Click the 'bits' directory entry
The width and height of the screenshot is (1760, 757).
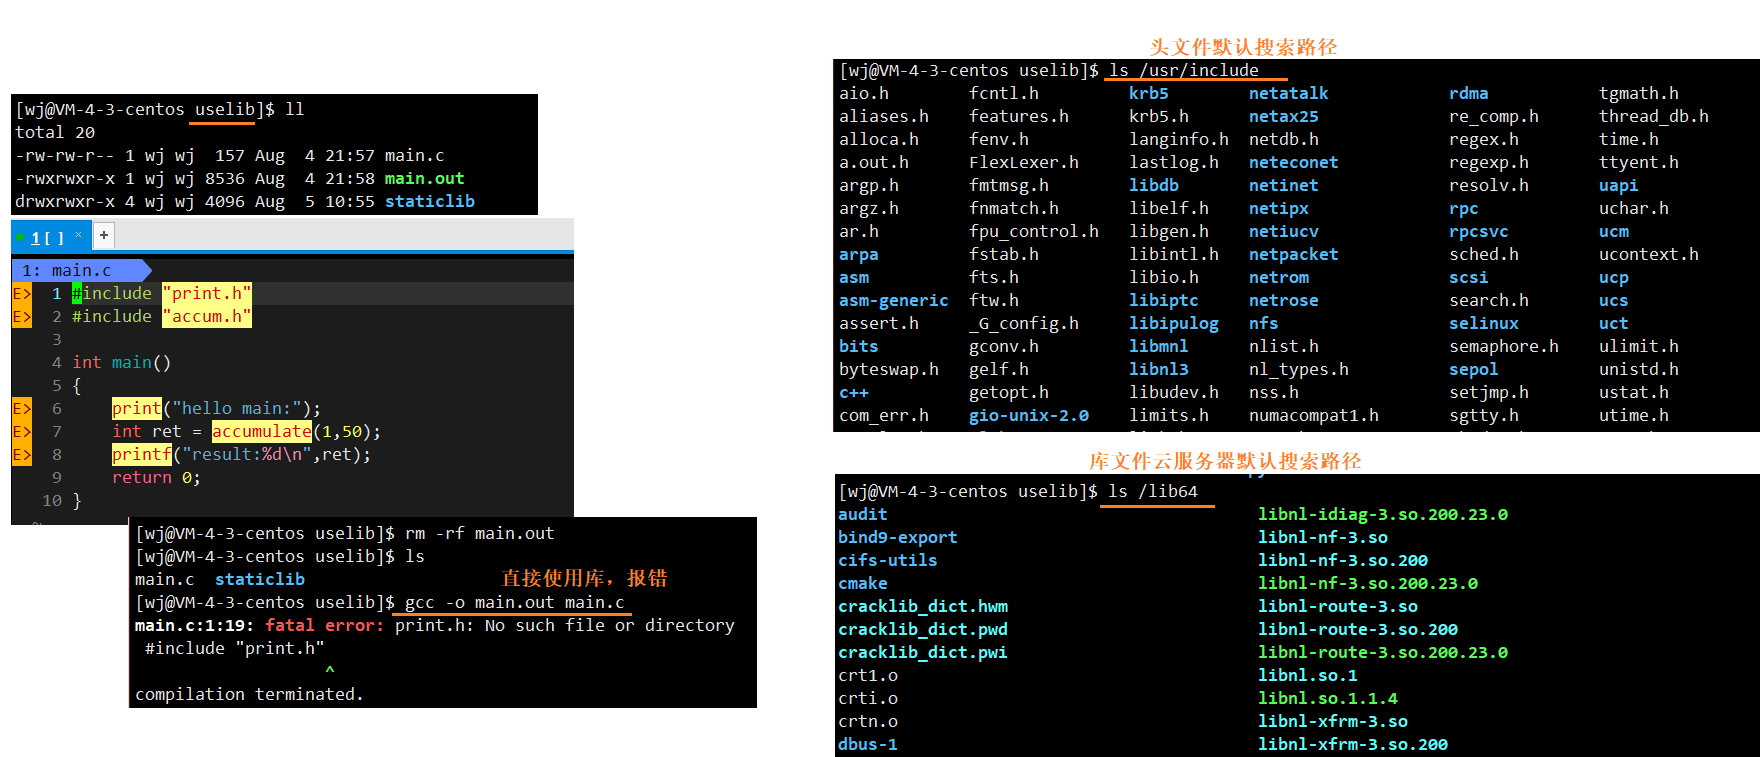click(859, 346)
